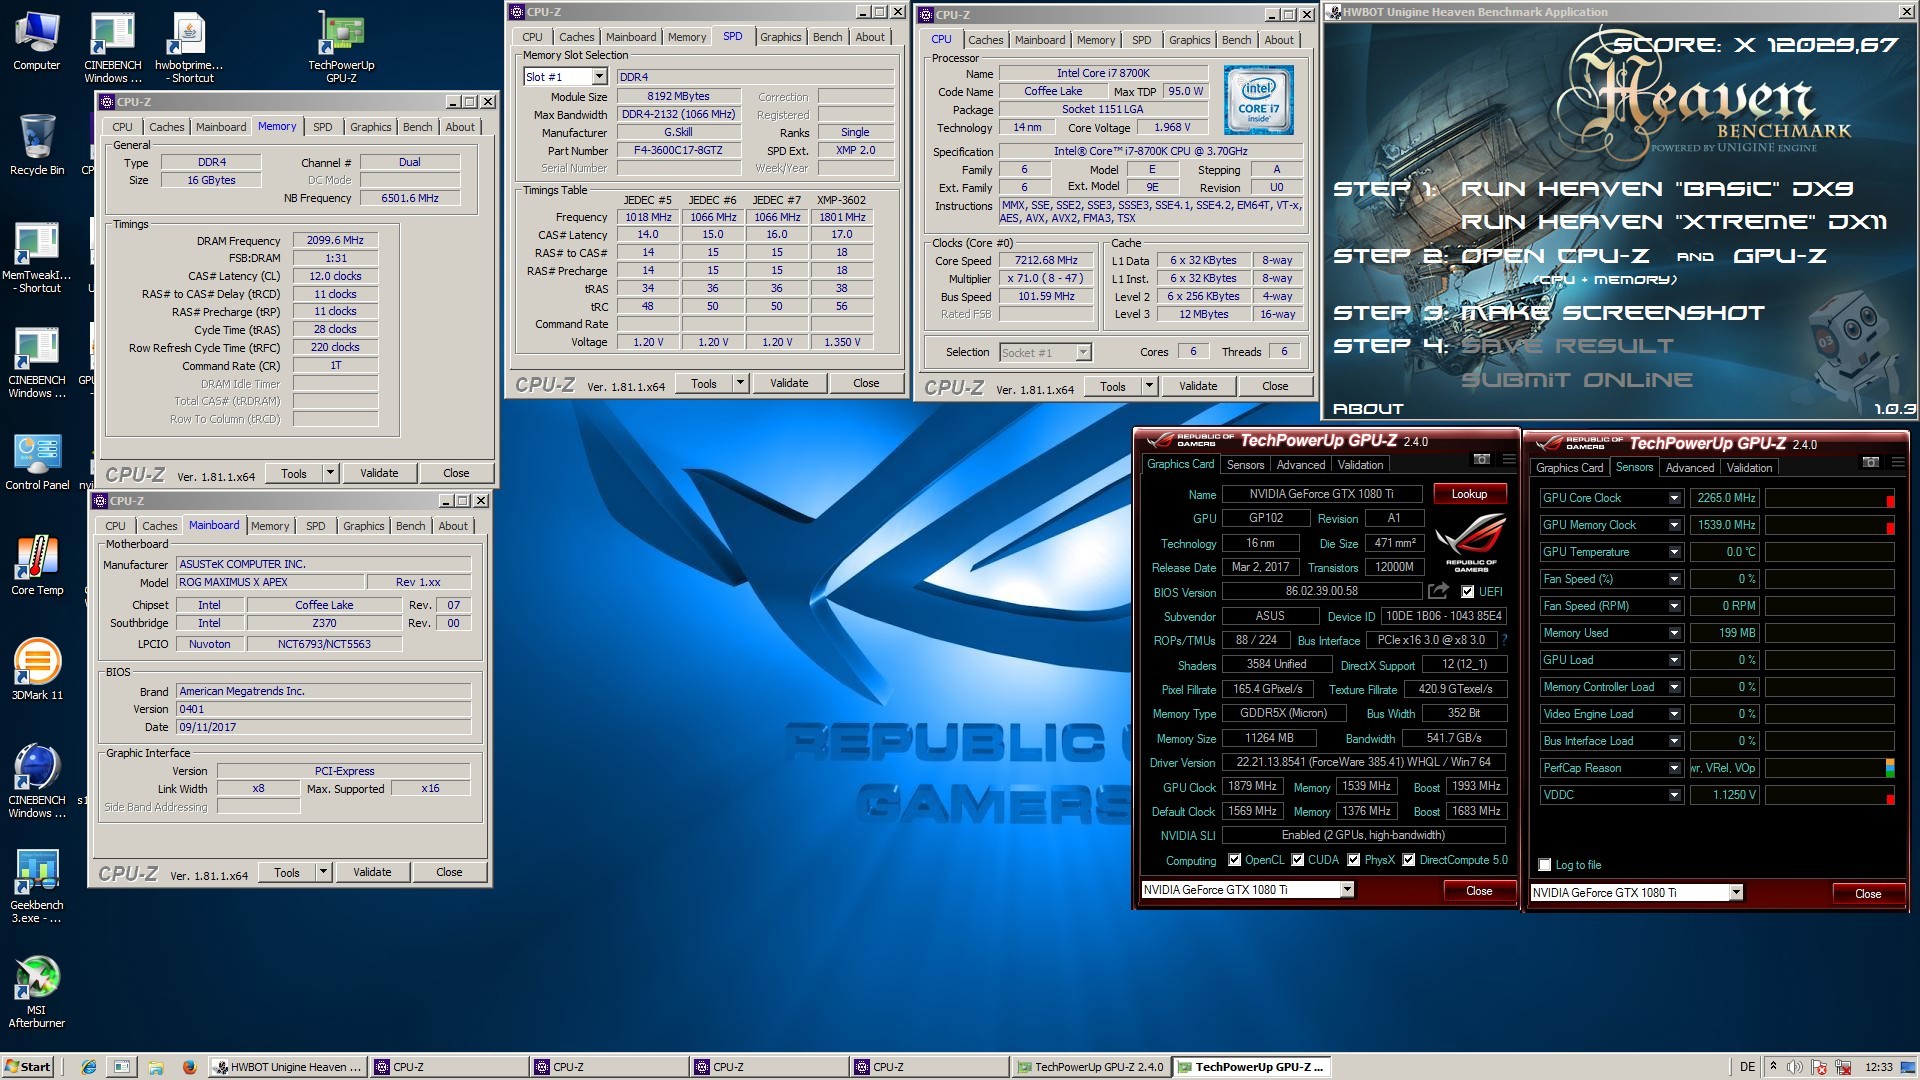Click PerfCap Reason color bar graph
Viewport: 1920px width, 1080px height.
pyautogui.click(x=1829, y=768)
